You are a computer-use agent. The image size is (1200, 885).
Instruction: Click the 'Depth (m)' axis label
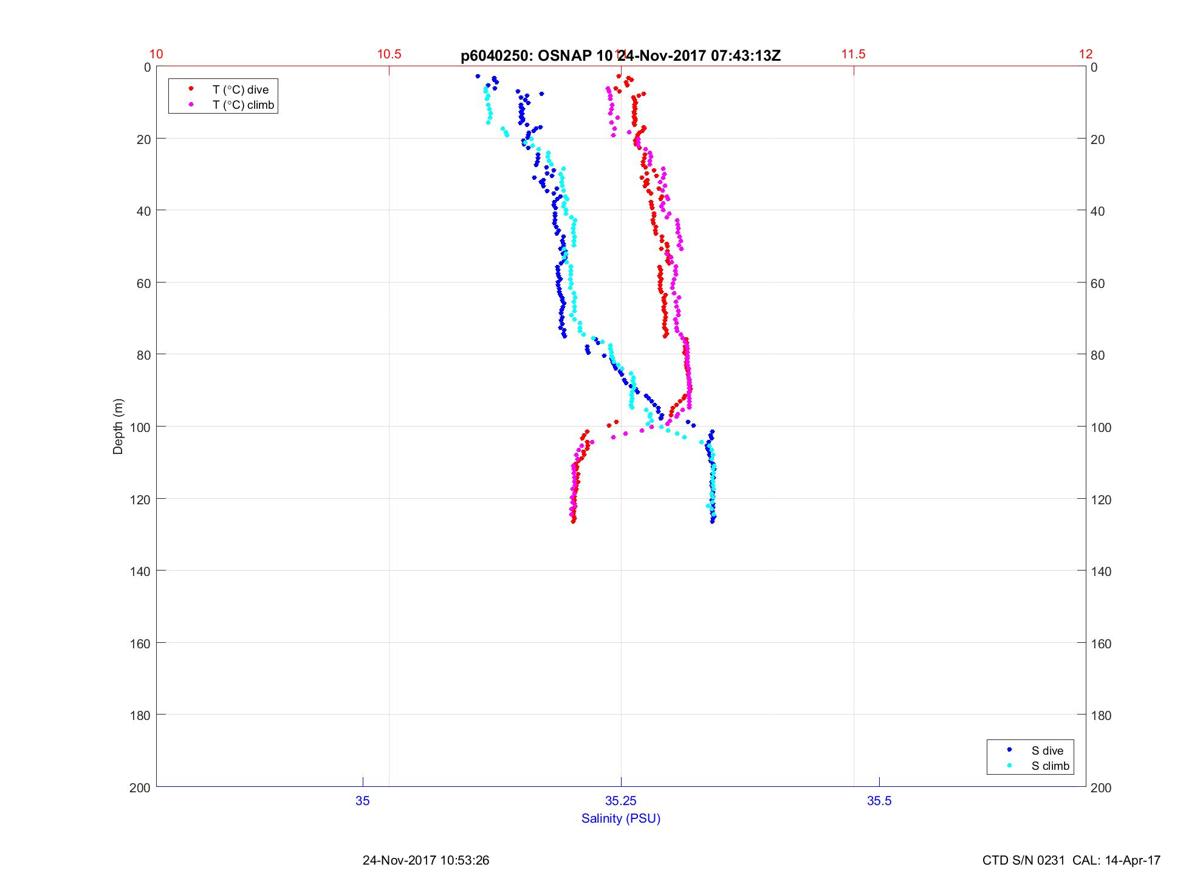119,427
